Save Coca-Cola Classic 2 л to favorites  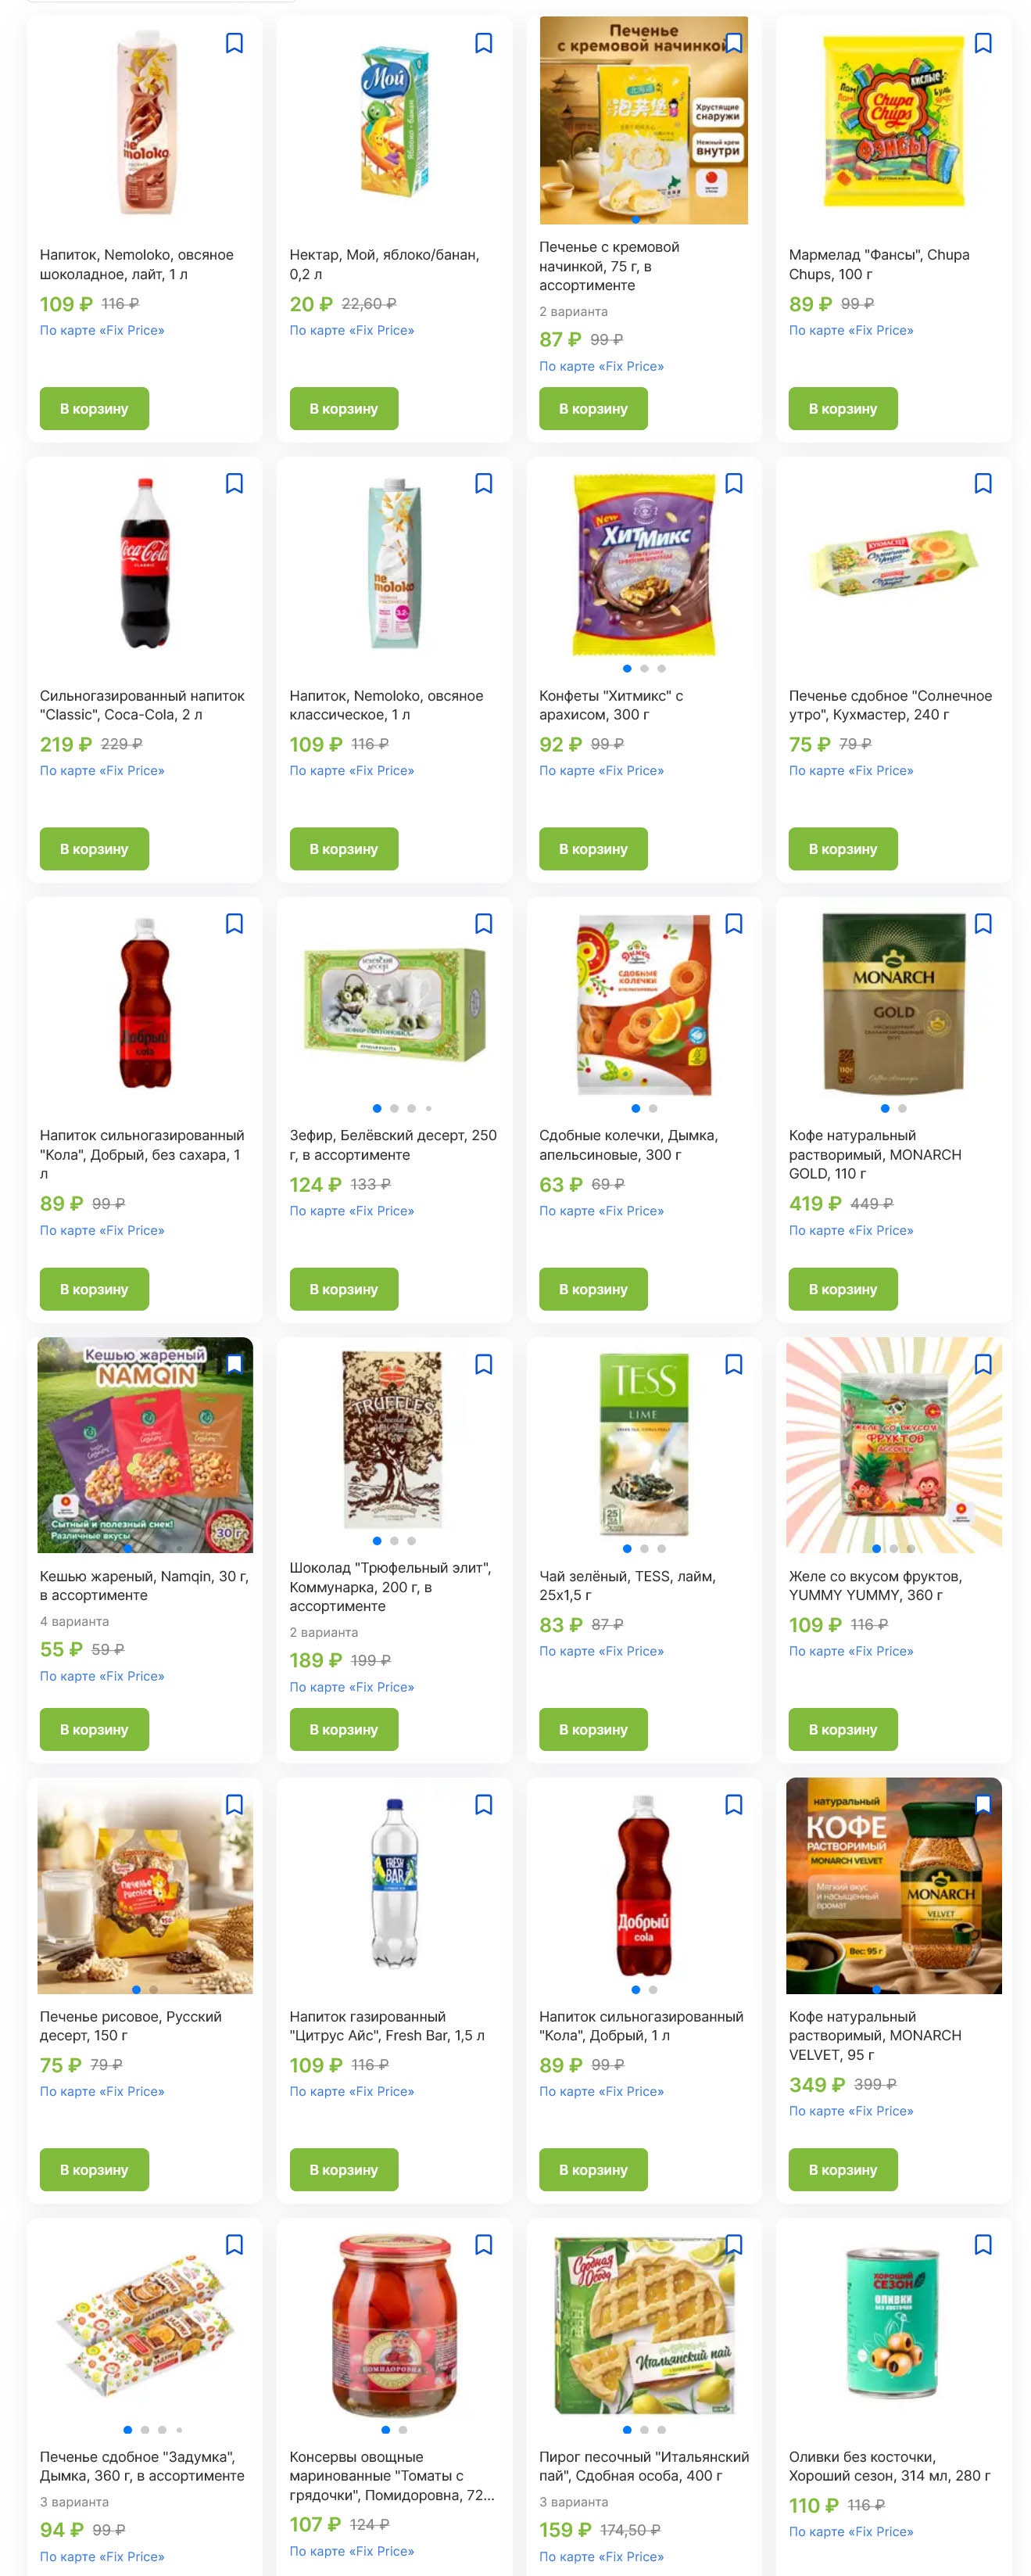234,483
